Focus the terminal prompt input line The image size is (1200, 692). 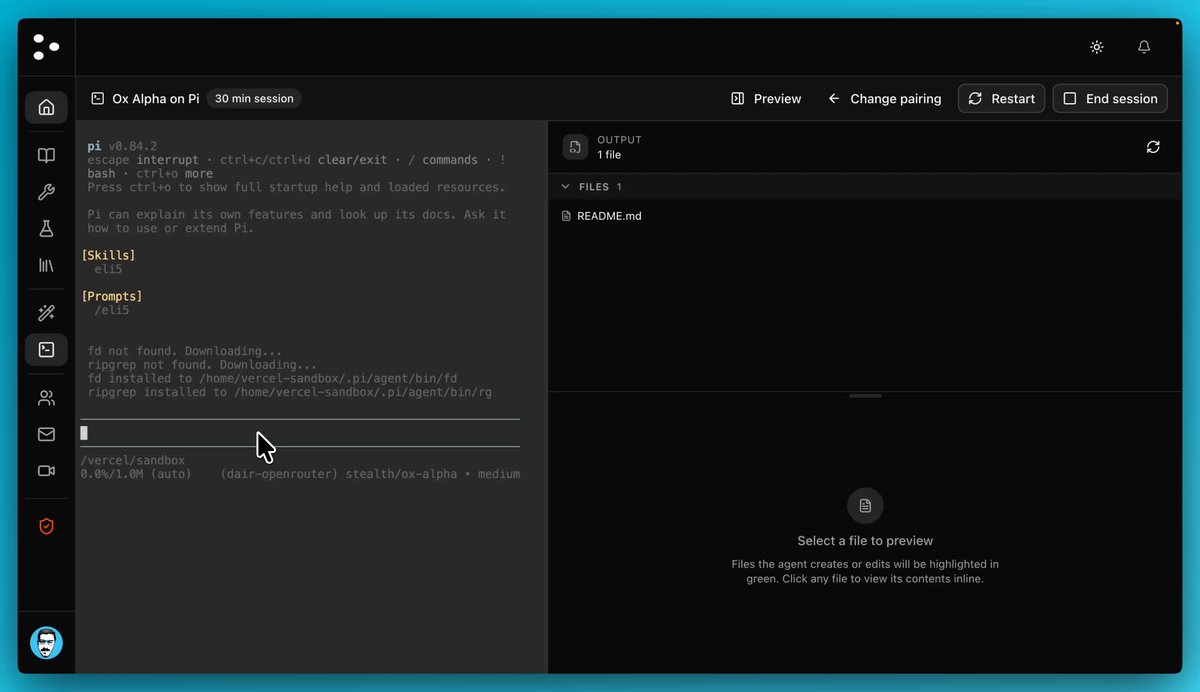pos(300,433)
